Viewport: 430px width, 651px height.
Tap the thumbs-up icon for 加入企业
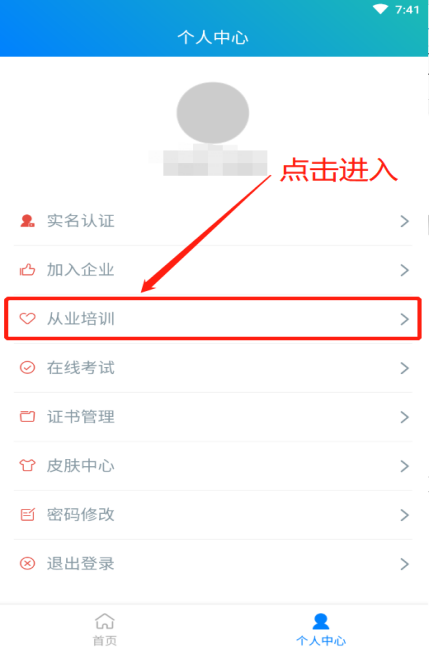point(27,270)
